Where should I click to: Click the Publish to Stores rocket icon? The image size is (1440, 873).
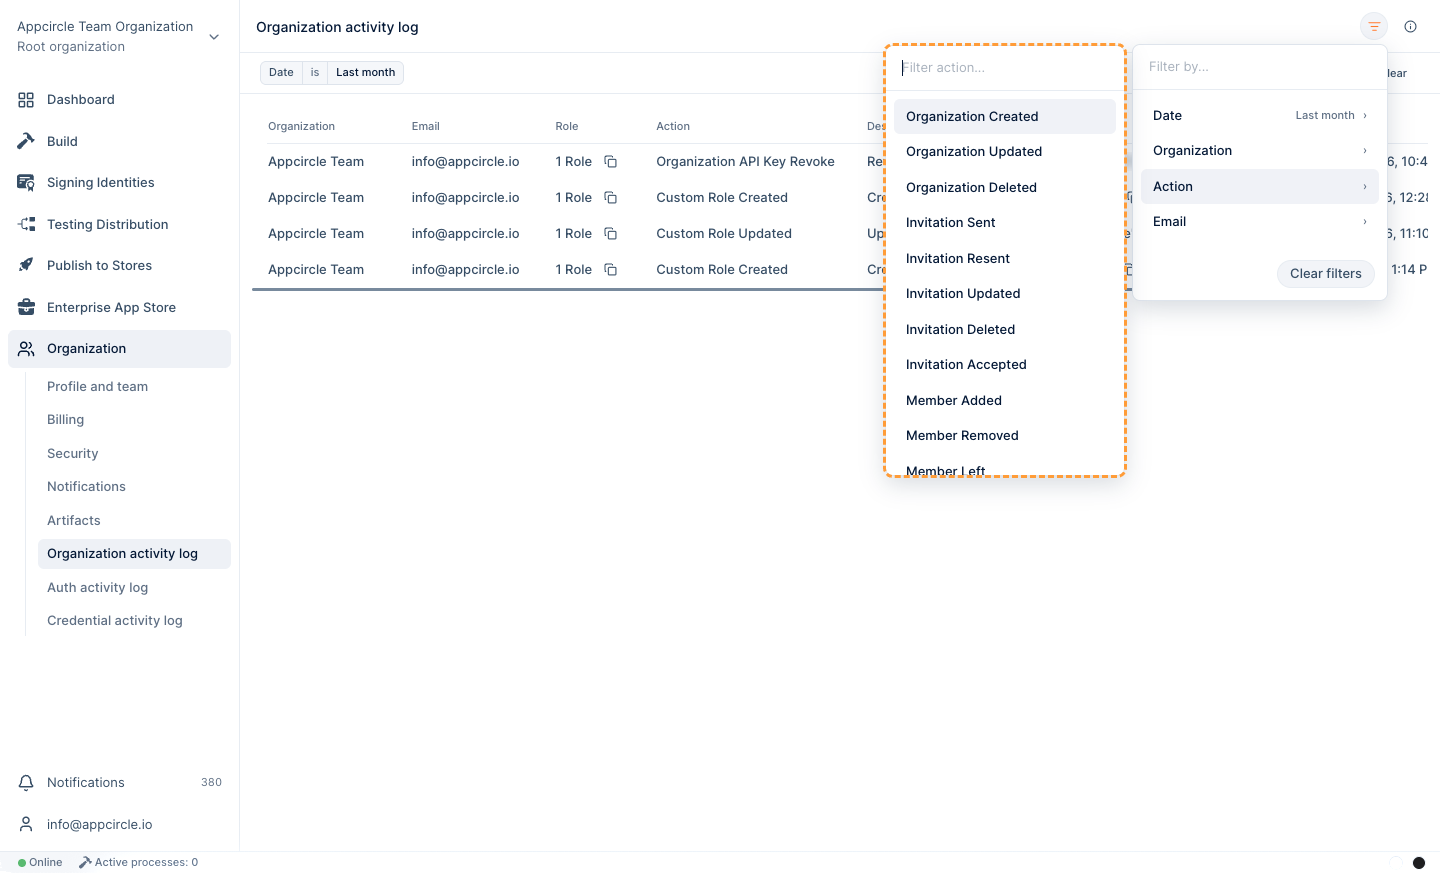(x=26, y=265)
